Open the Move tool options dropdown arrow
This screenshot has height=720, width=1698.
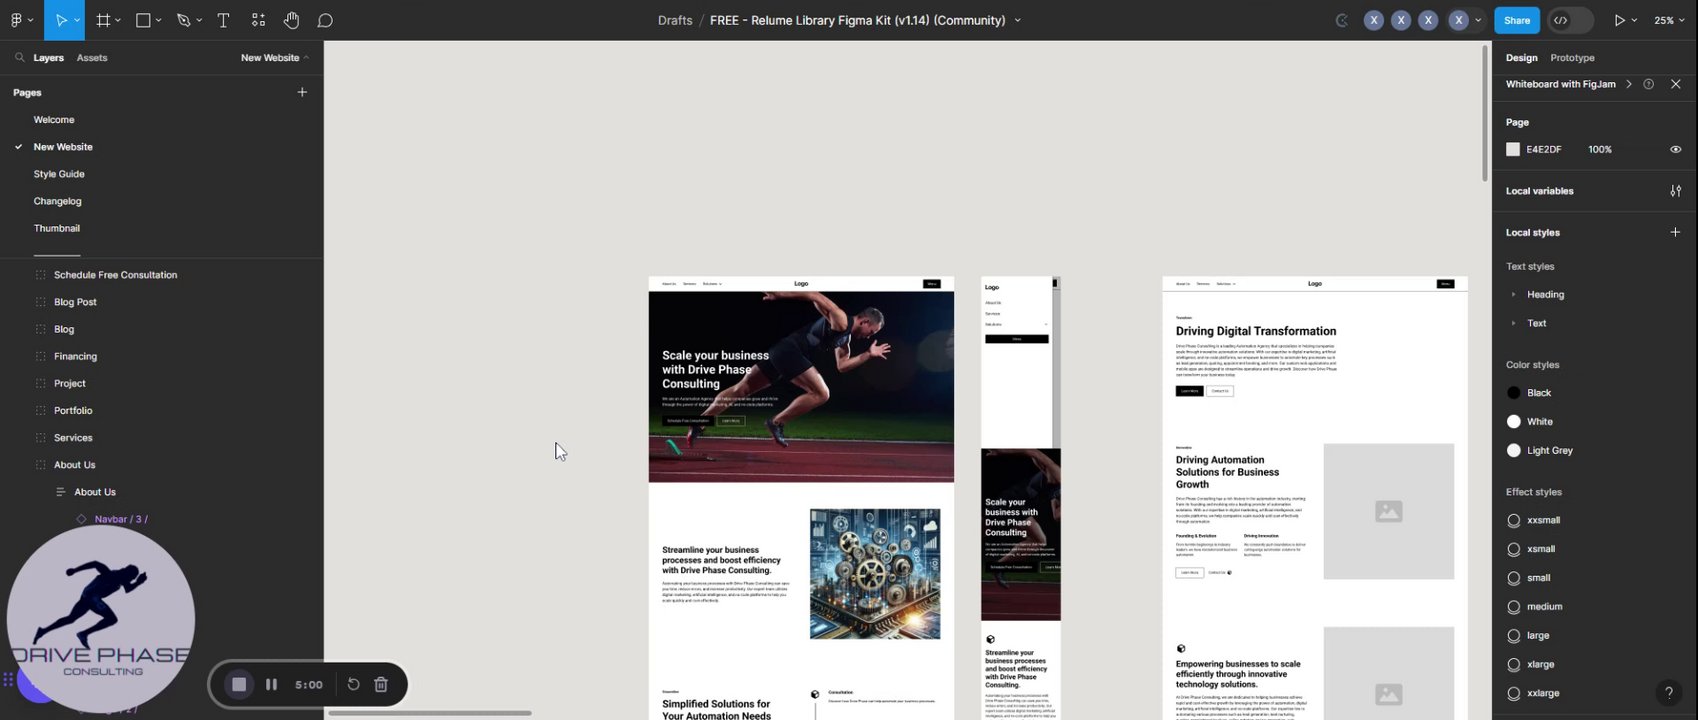(77, 20)
